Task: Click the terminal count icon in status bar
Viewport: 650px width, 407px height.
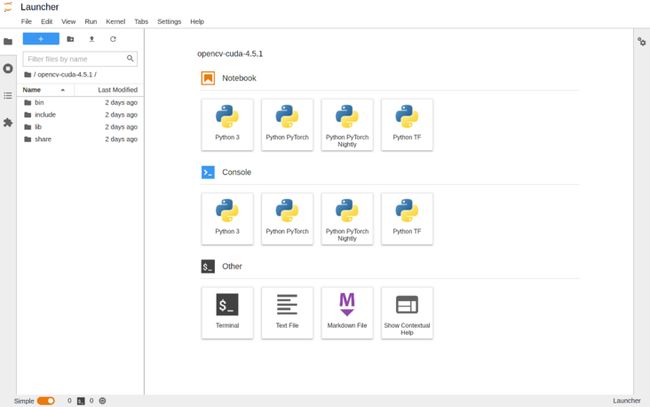Action: (81, 401)
